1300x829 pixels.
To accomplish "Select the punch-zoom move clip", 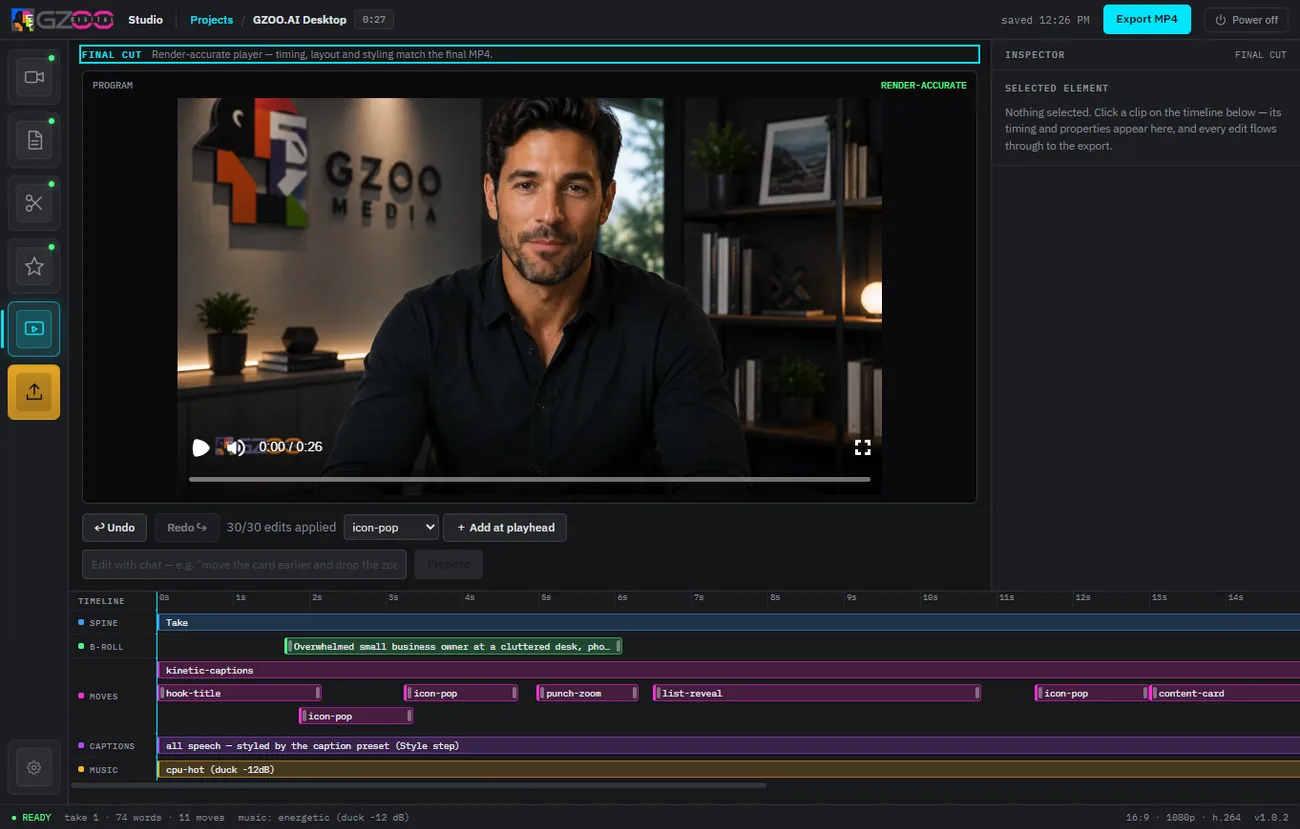I will (x=587, y=693).
